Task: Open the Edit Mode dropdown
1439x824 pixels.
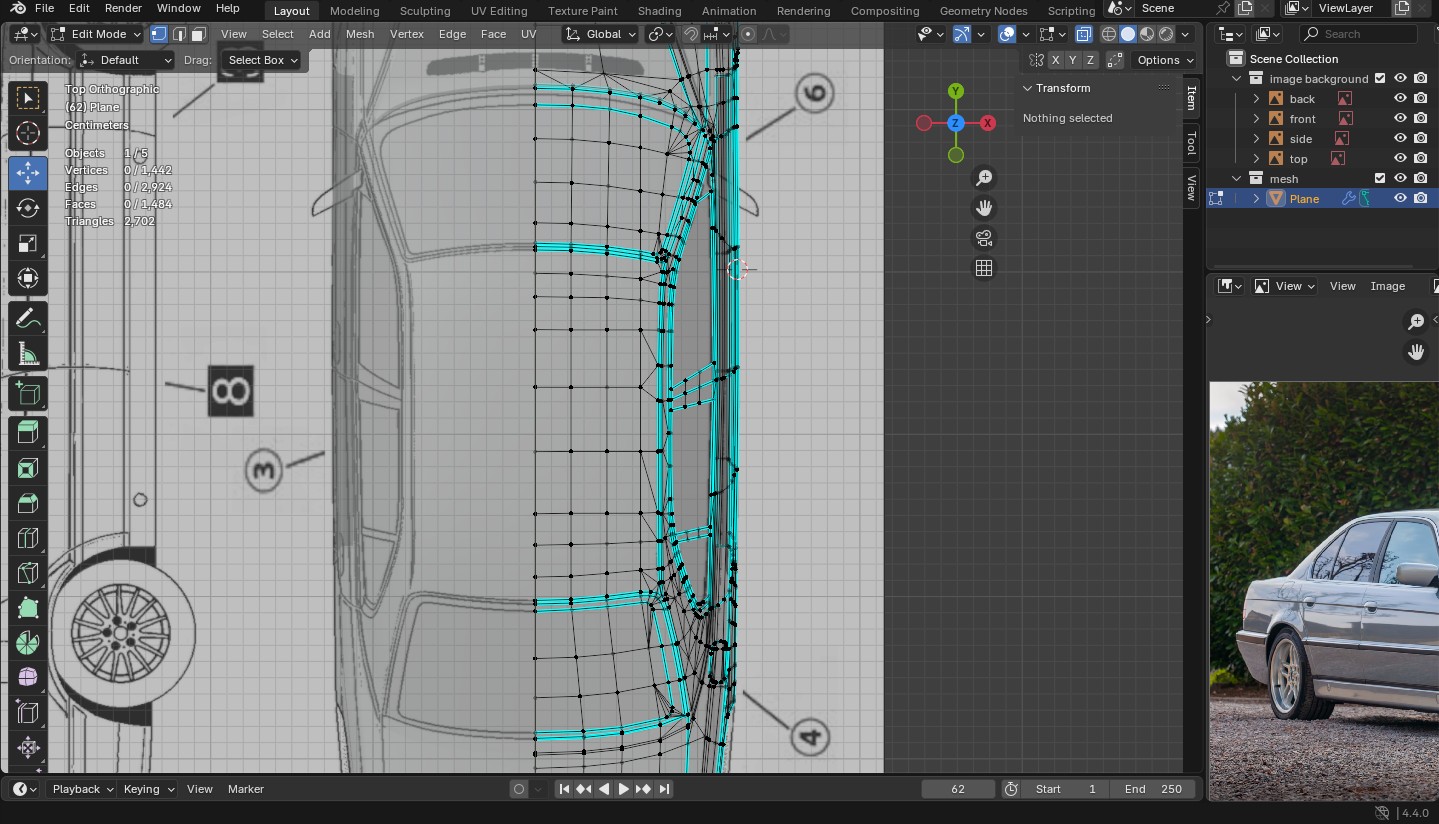Action: [98, 34]
